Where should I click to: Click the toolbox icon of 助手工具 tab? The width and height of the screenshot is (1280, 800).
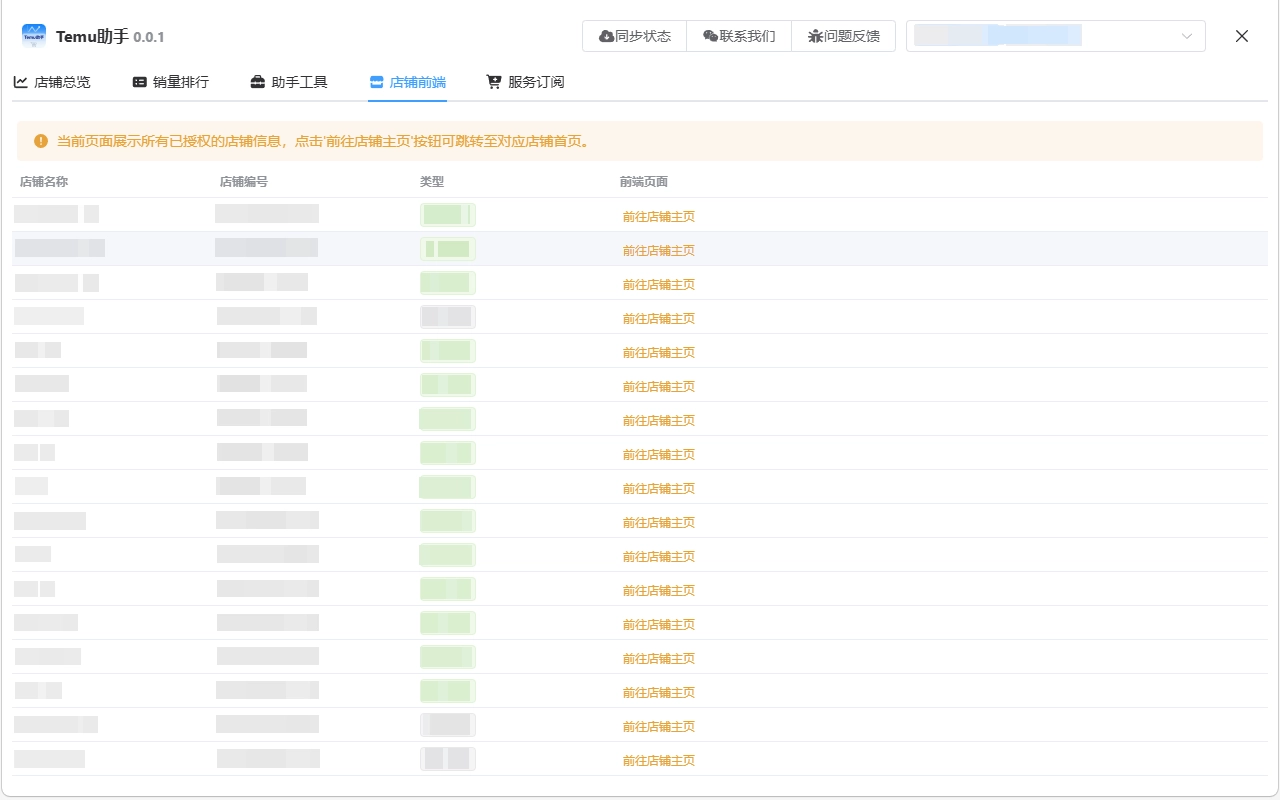click(x=258, y=82)
